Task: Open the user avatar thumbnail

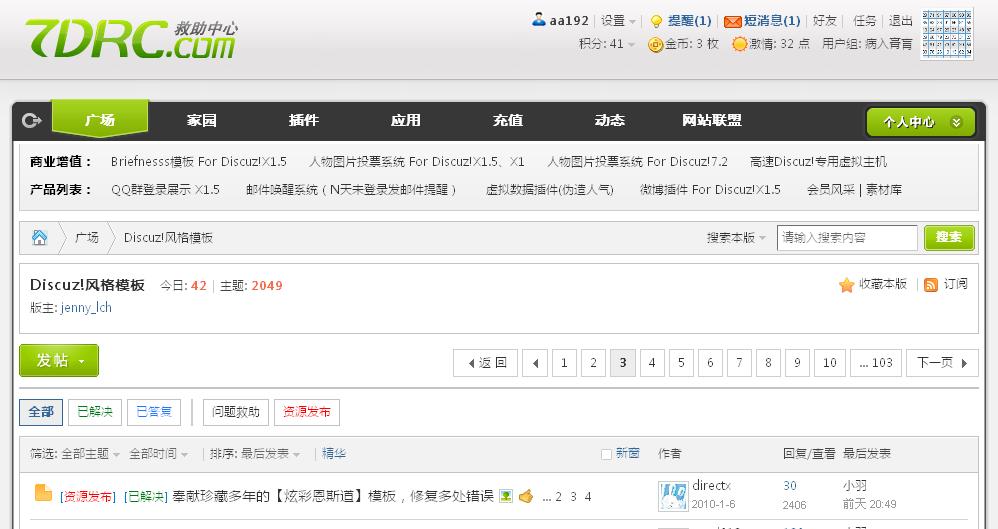Action: (x=947, y=34)
